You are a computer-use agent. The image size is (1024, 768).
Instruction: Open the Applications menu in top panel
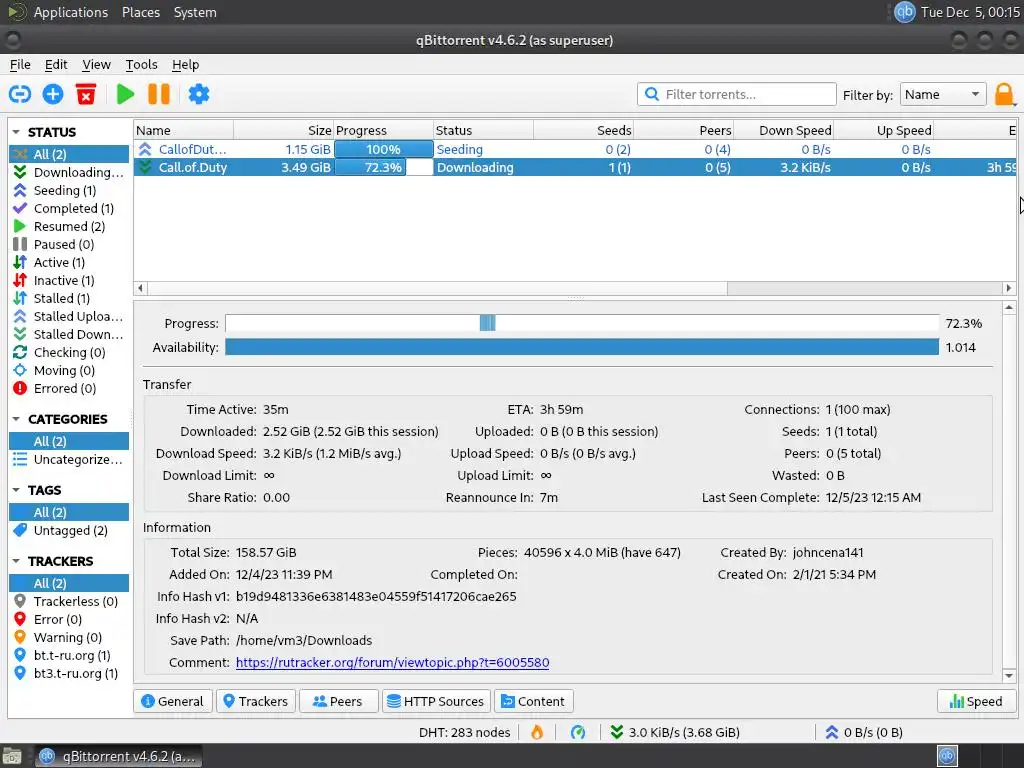(71, 12)
